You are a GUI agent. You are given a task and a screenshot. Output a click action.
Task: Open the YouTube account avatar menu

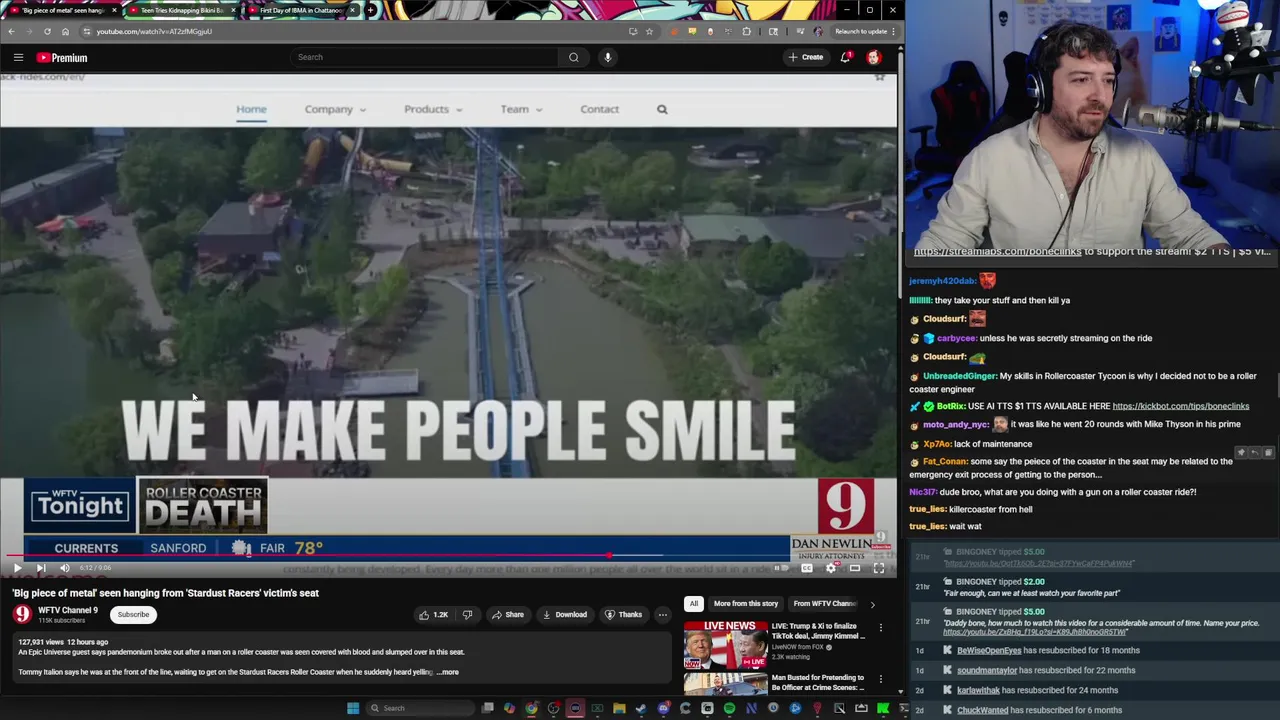874,57
